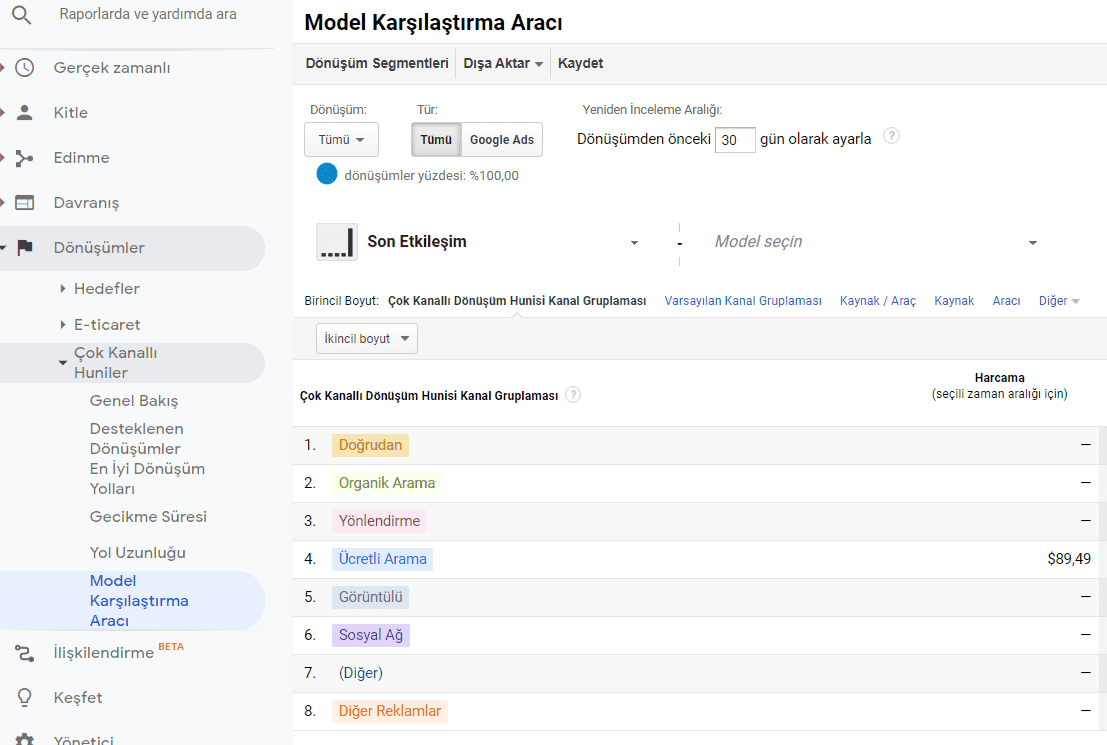The image size is (1107, 745).
Task: Switch type to Google Ads
Action: click(x=502, y=140)
